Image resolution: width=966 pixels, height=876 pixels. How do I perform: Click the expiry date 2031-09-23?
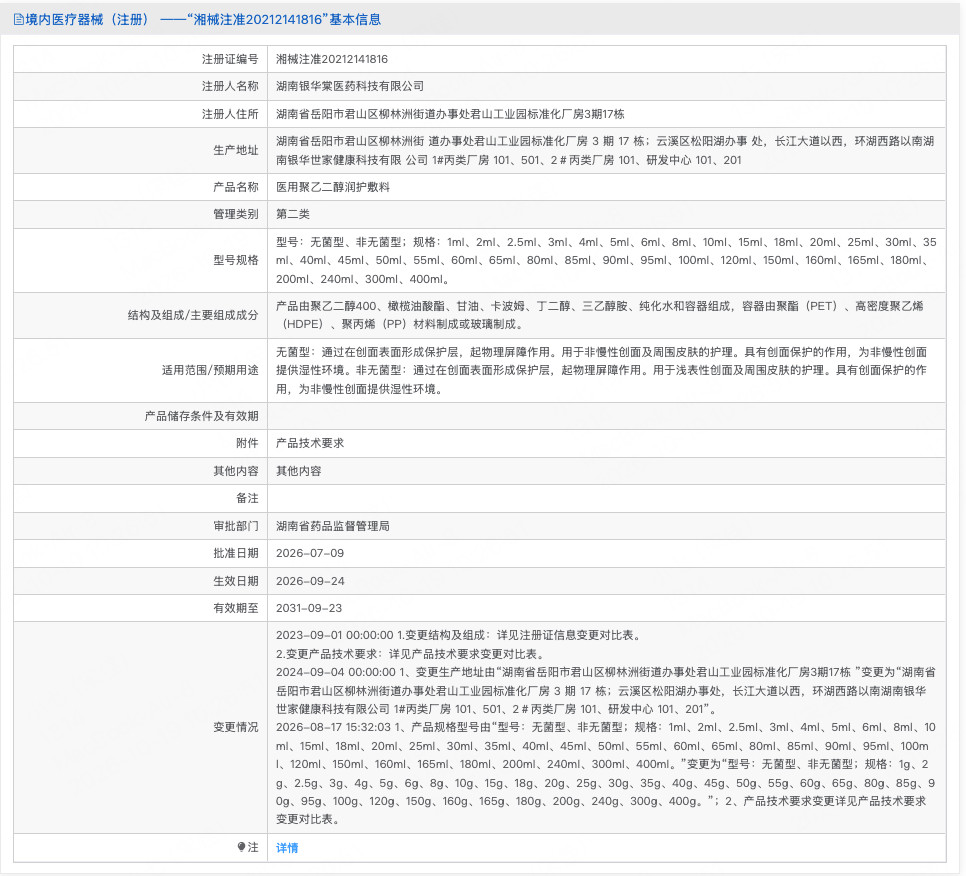pyautogui.click(x=309, y=608)
